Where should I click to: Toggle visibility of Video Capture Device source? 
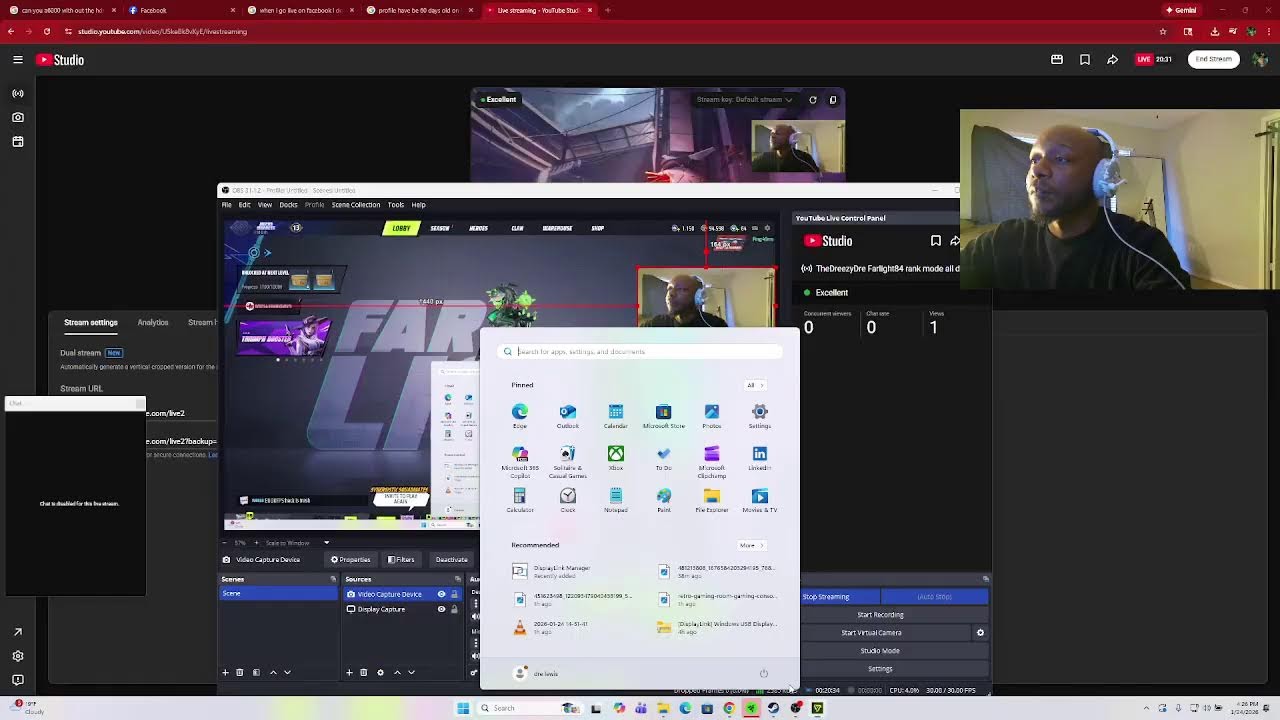tap(441, 594)
